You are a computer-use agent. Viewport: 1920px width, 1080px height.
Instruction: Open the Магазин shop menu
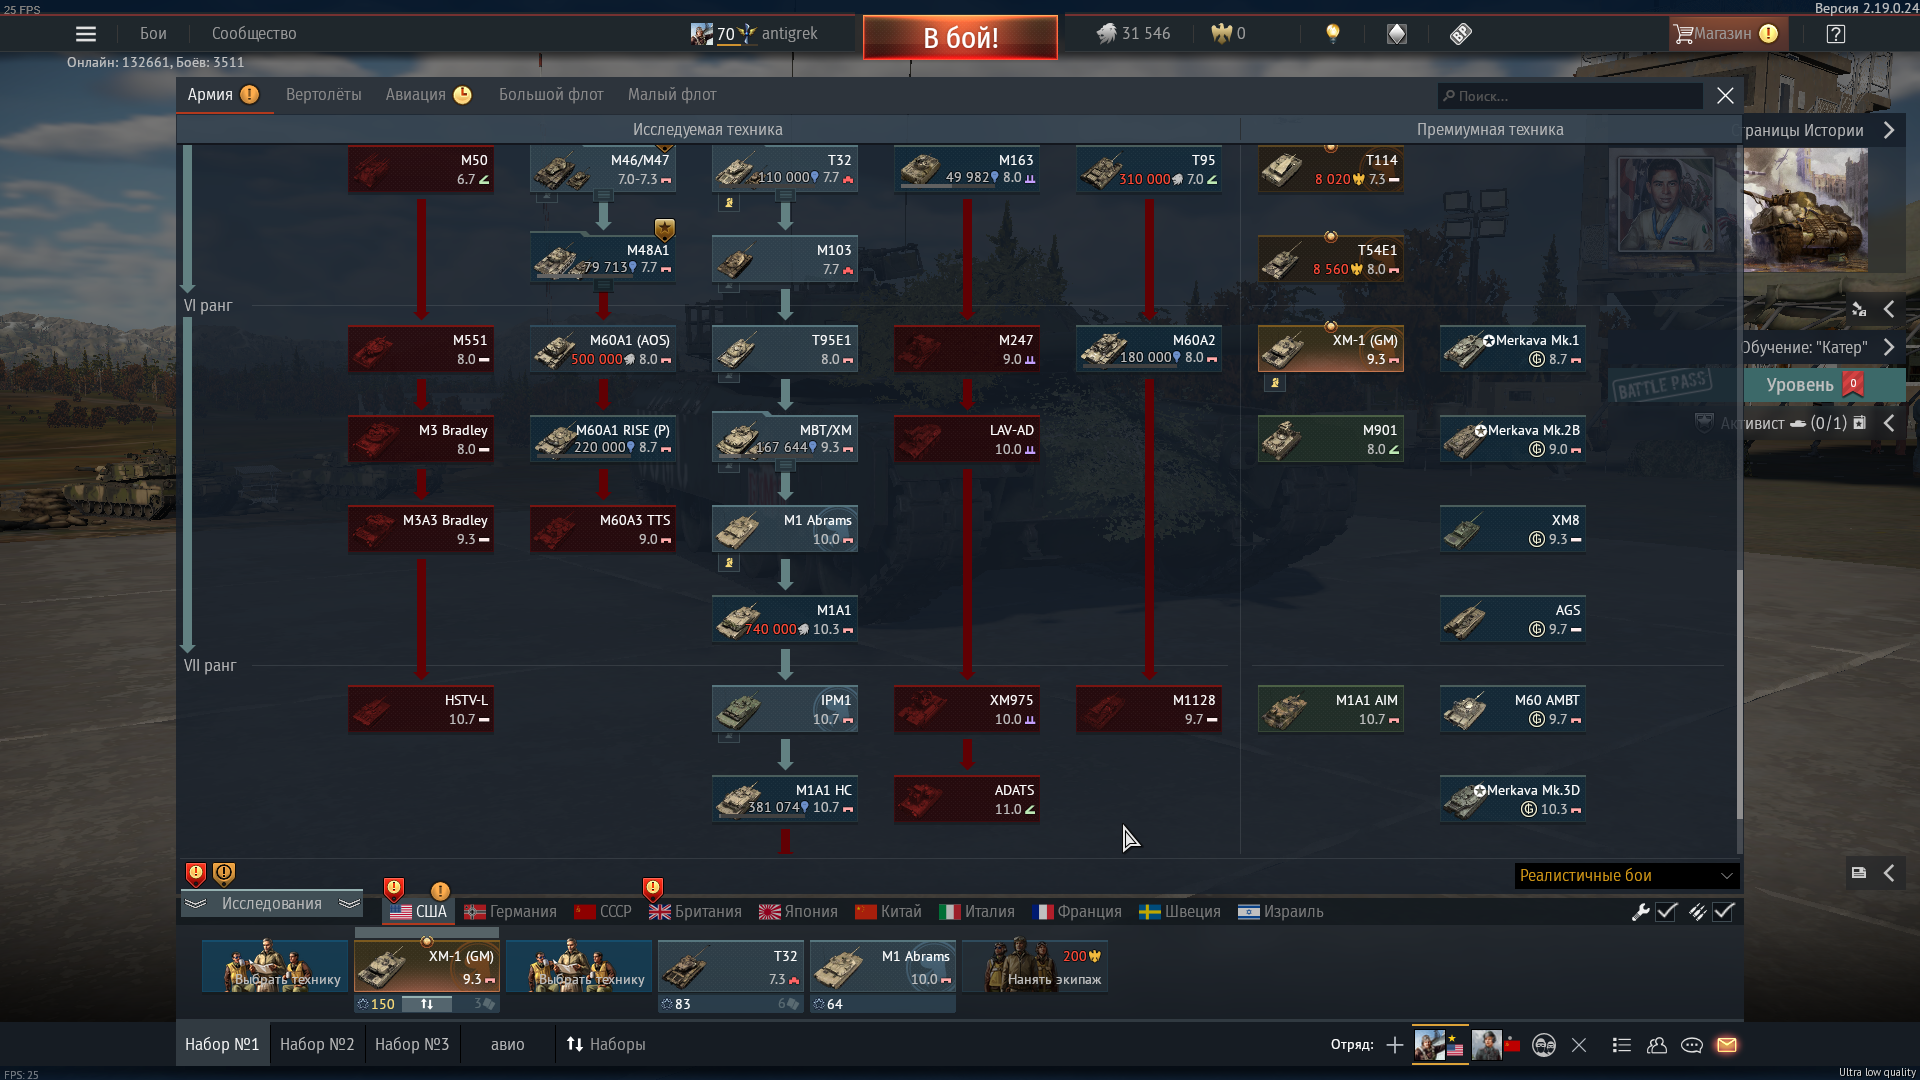point(1726,34)
